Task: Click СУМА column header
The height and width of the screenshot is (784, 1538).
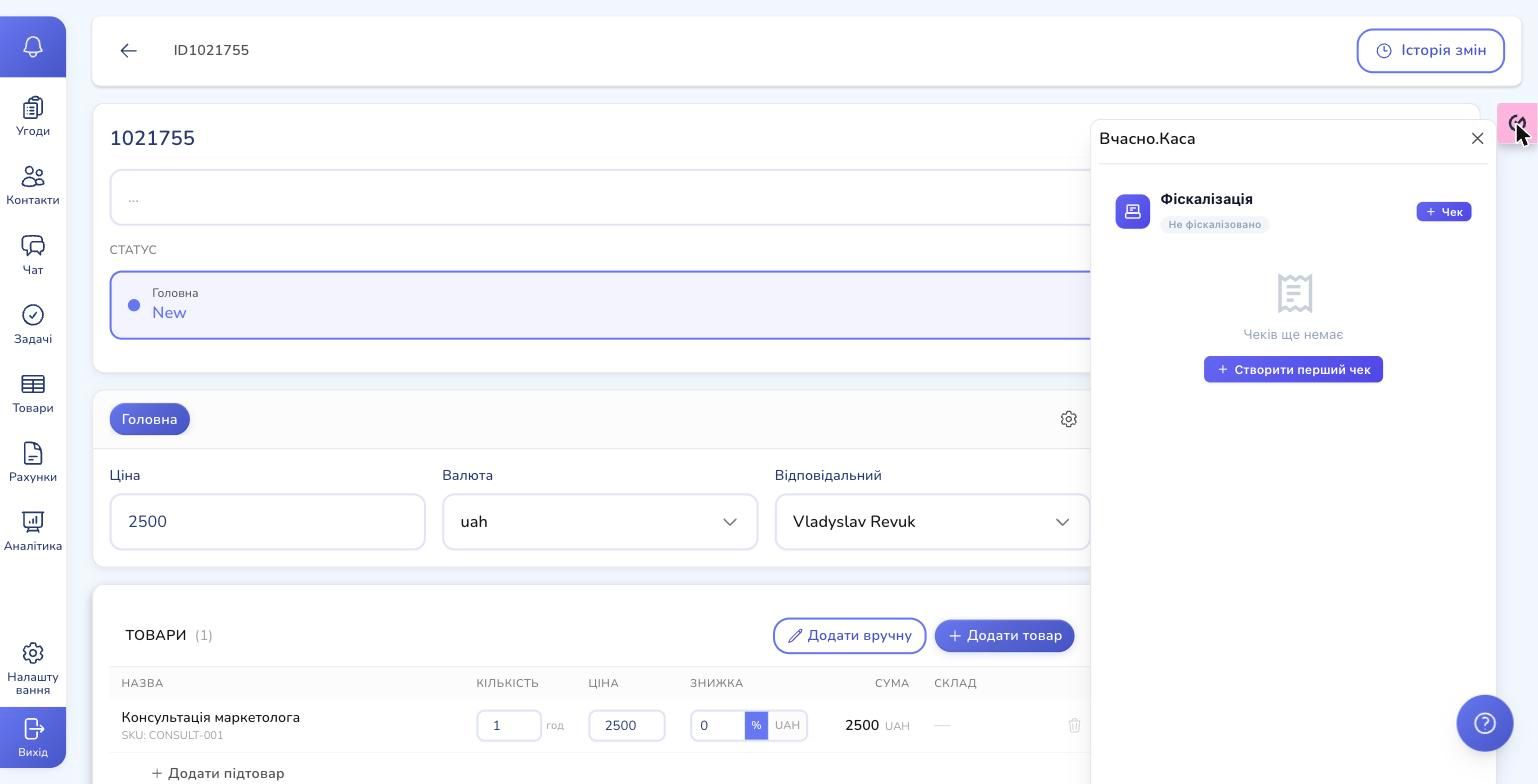Action: click(x=892, y=683)
